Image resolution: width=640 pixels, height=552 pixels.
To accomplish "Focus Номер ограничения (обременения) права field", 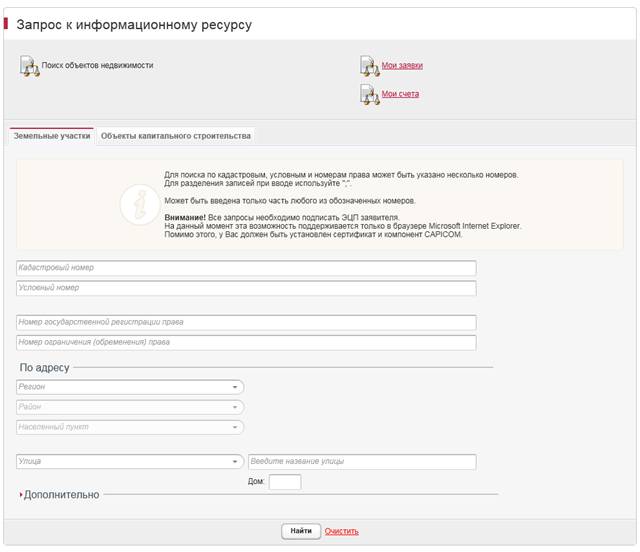I will 246,342.
